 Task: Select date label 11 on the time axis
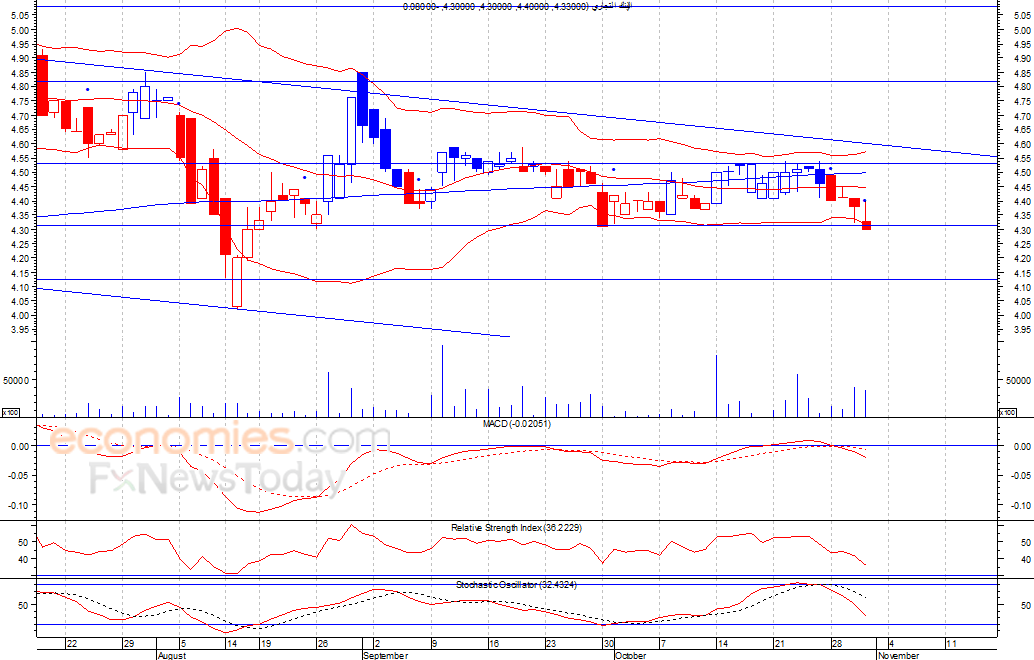point(951,644)
